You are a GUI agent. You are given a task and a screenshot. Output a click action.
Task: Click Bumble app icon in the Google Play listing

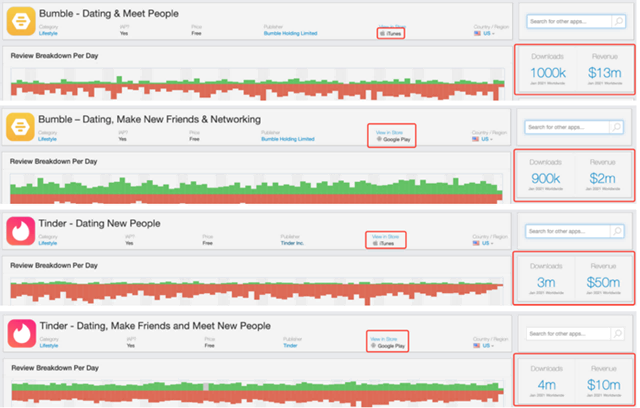20,126
